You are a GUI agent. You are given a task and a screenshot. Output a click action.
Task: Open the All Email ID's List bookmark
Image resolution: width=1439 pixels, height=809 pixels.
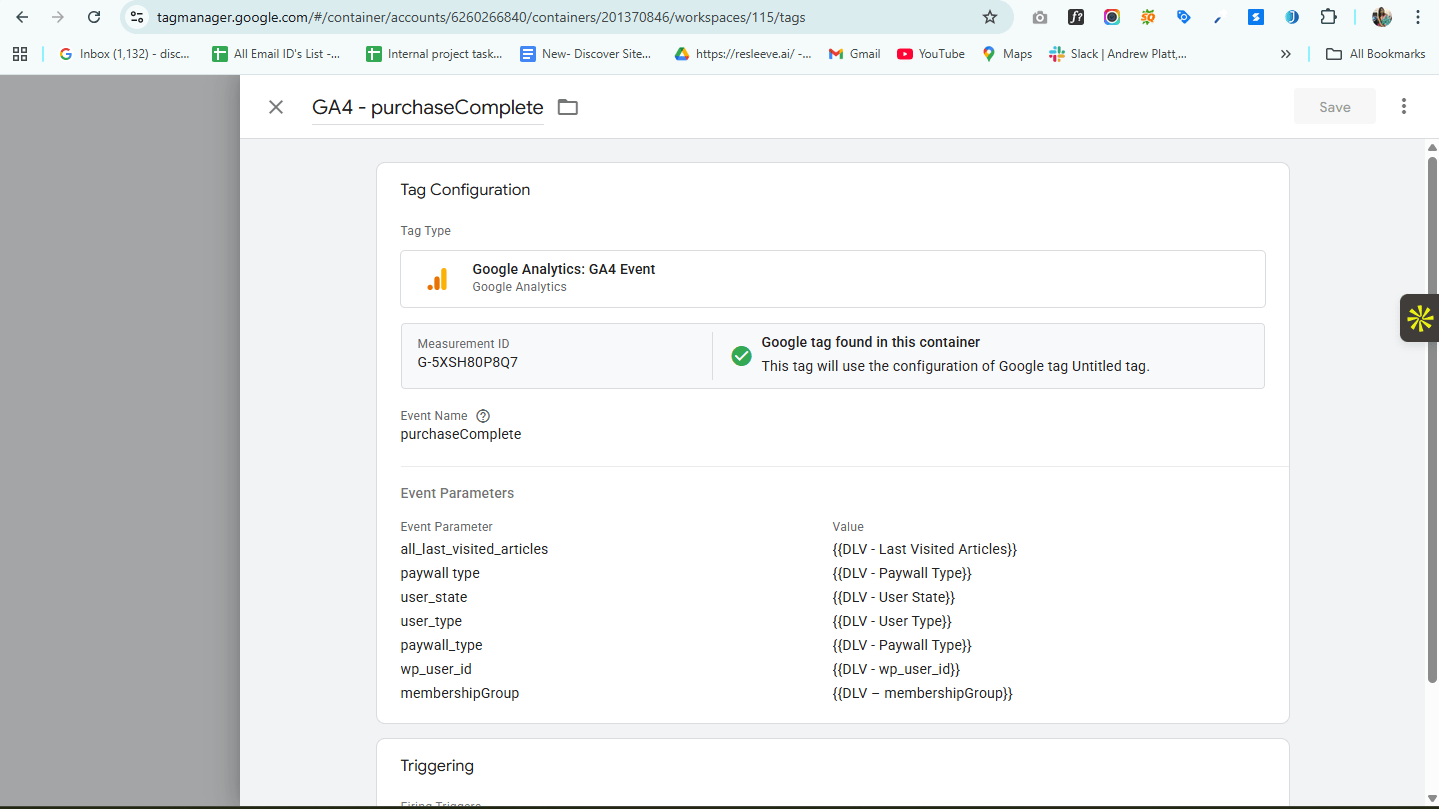click(276, 54)
